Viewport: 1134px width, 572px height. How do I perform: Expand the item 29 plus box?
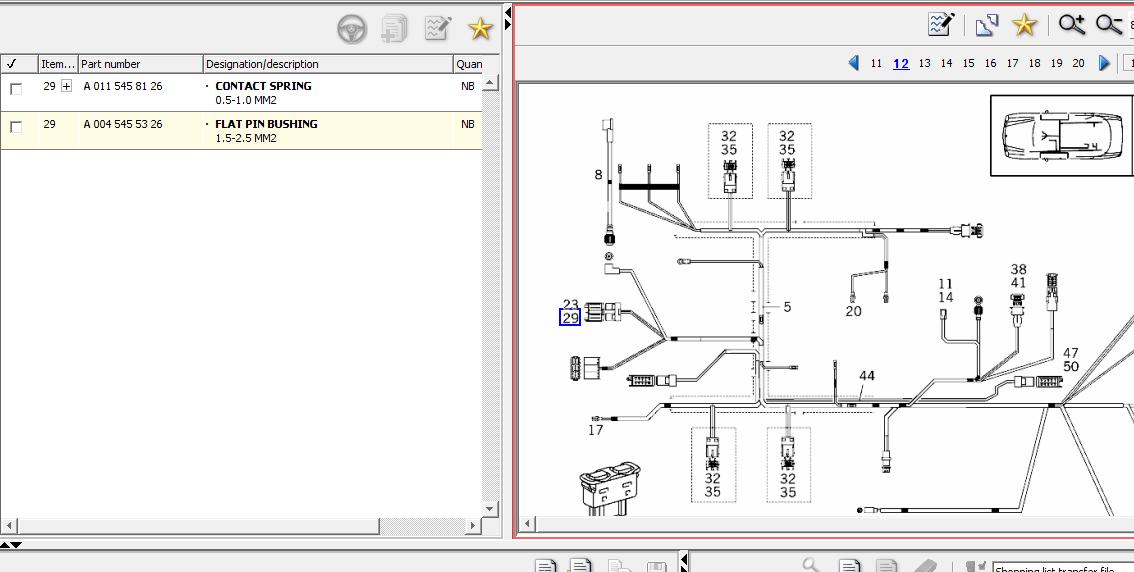tap(67, 87)
